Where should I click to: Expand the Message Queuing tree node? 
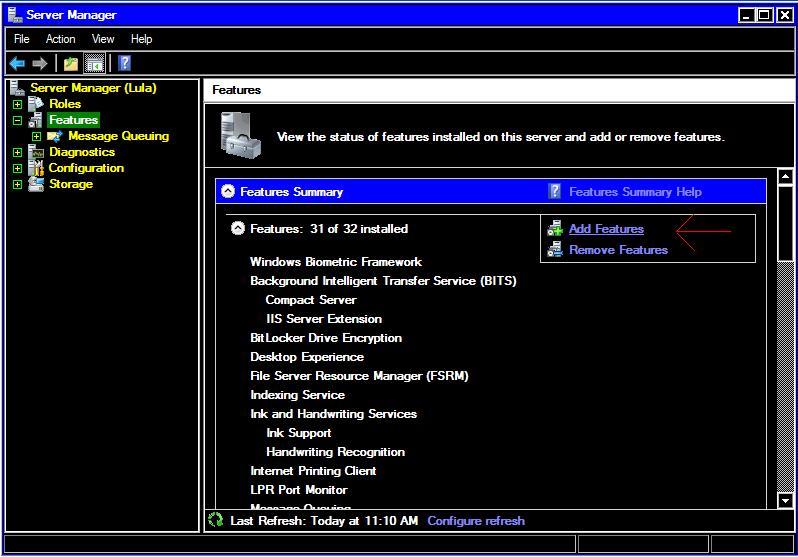click(x=36, y=136)
